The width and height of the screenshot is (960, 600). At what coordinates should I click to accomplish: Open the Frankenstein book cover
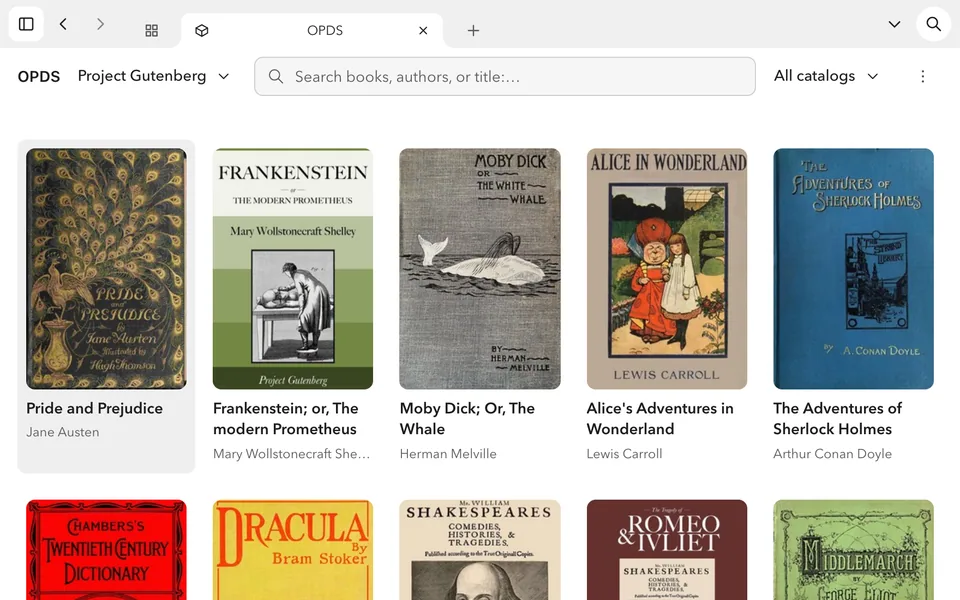pos(293,269)
